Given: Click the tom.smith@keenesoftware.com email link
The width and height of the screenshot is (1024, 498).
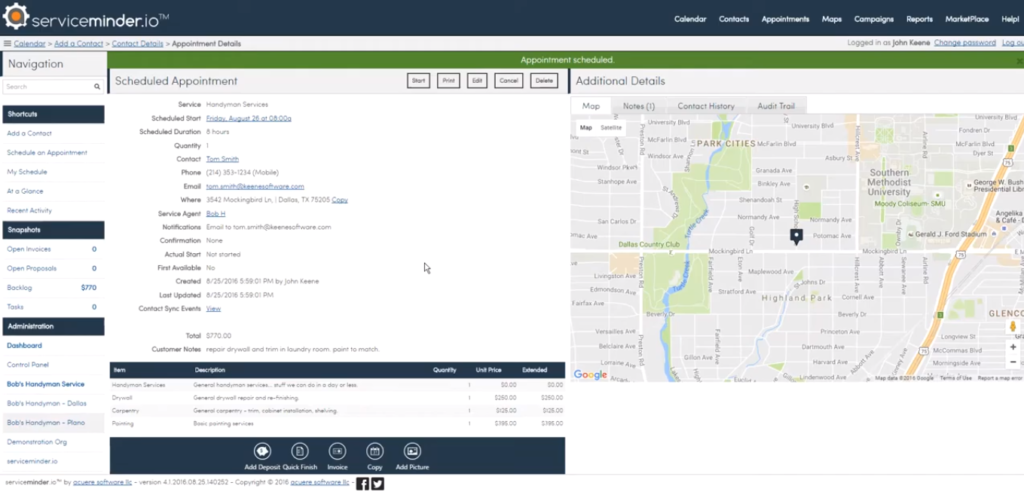Looking at the screenshot, I should [x=255, y=186].
